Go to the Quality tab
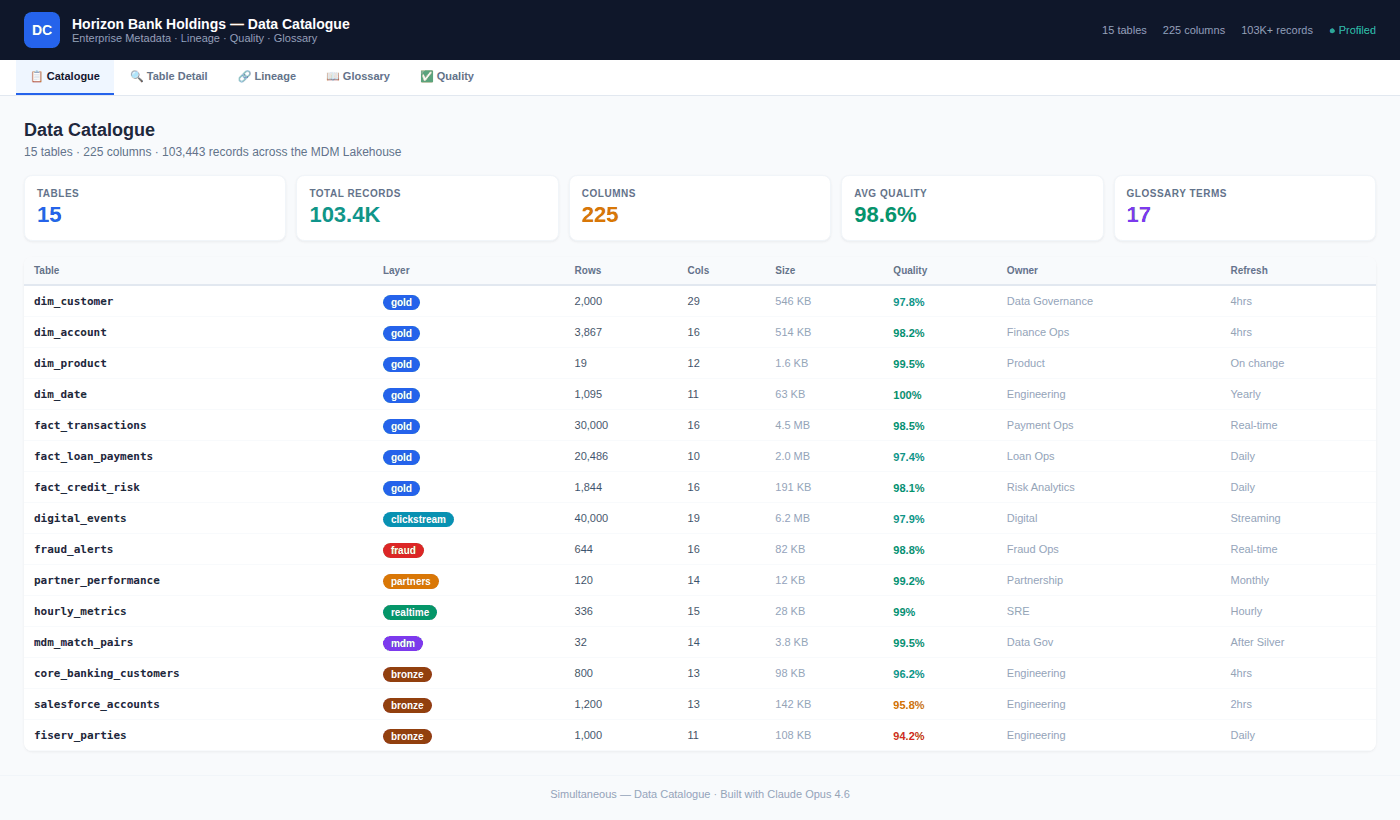 point(447,76)
